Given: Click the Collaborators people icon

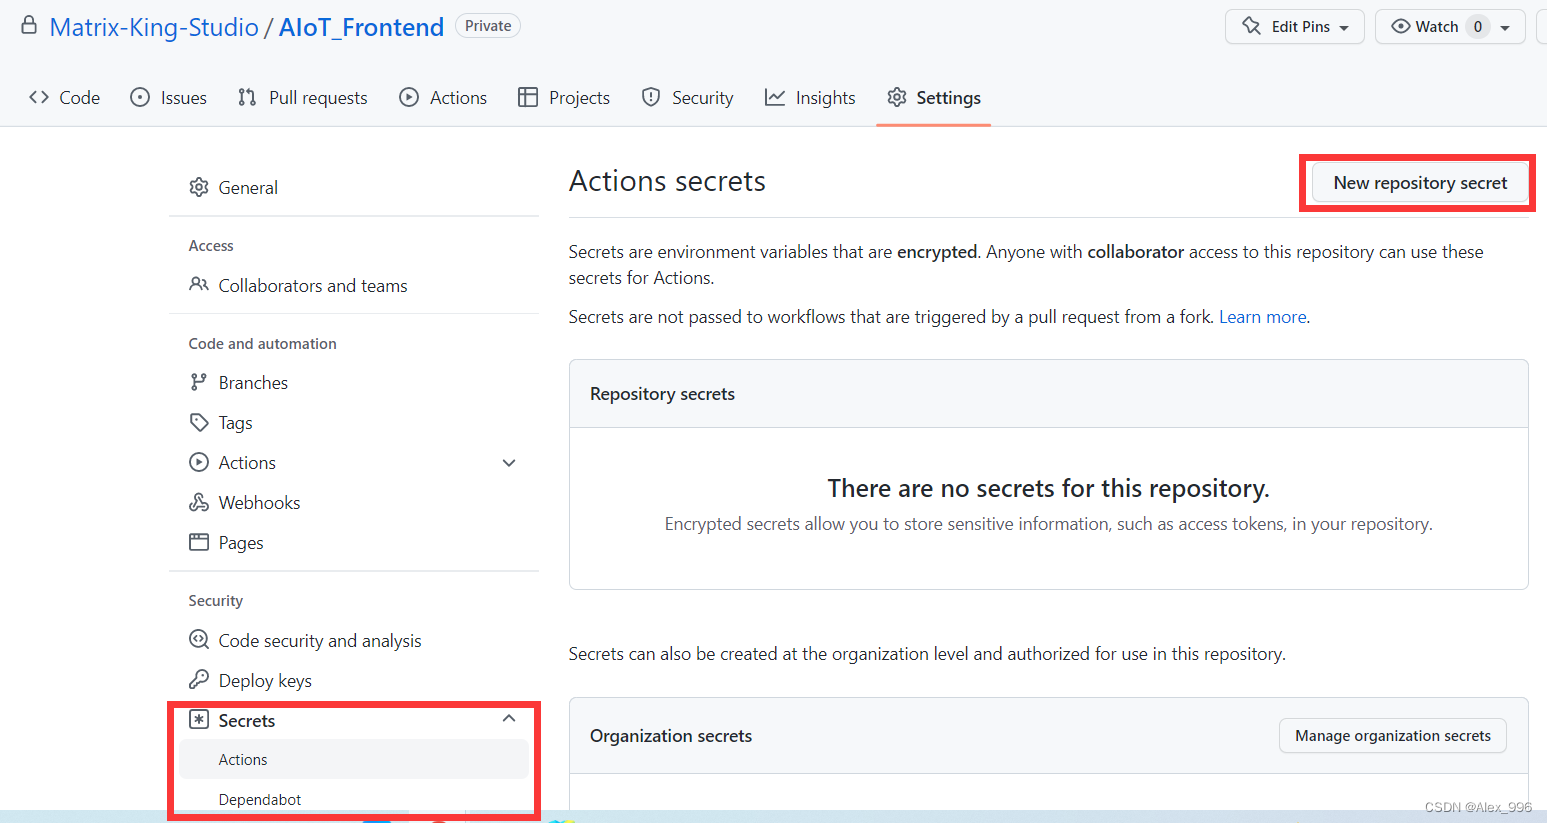Looking at the screenshot, I should click(x=199, y=285).
